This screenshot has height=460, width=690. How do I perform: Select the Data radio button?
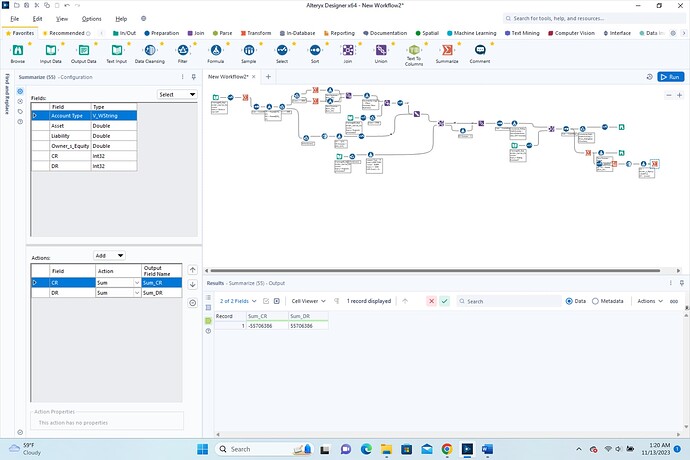pos(569,301)
